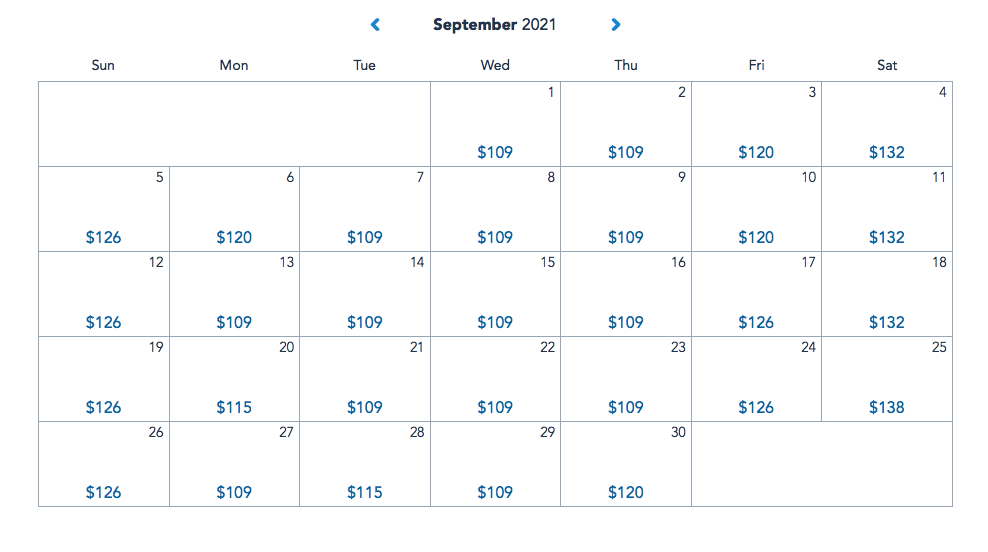Click the September 2021 month heading
The width and height of the screenshot is (988, 552).
[x=495, y=24]
